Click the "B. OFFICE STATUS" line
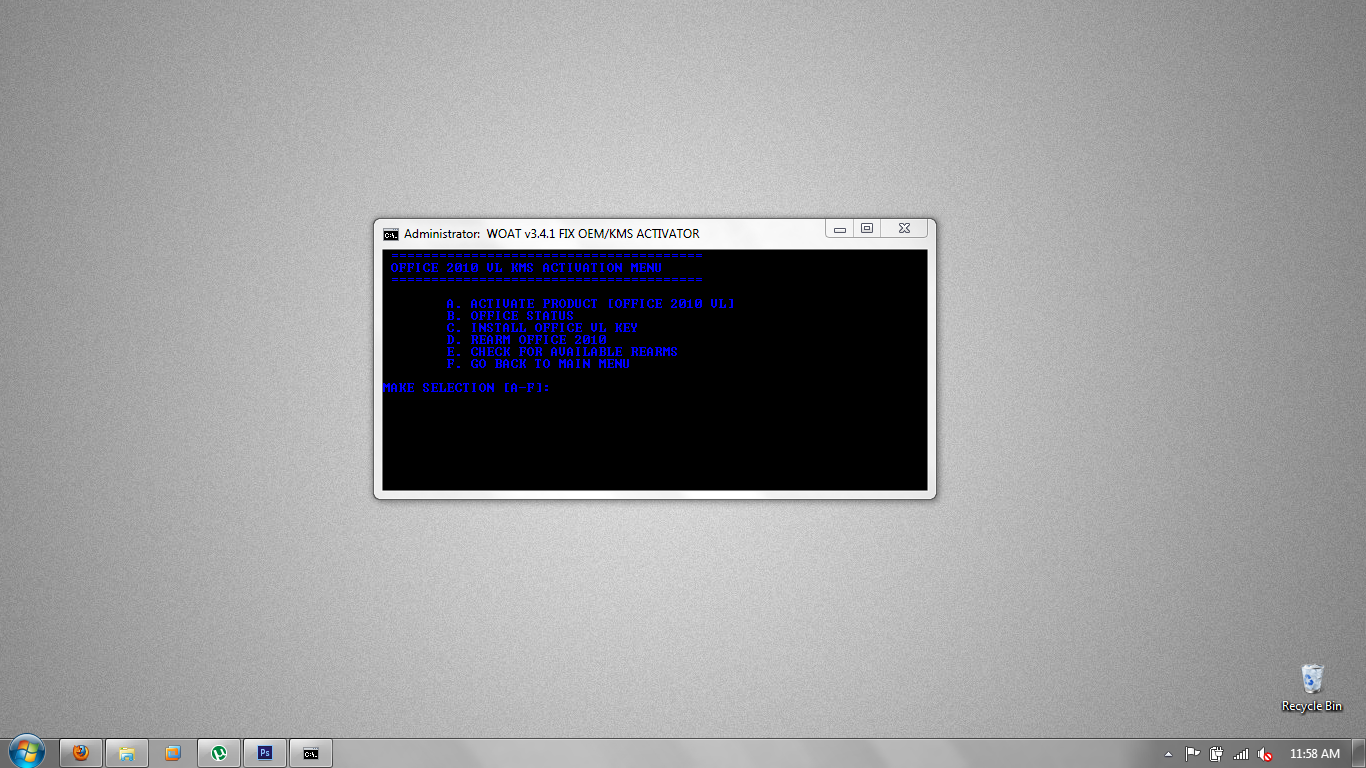The image size is (1366, 768). [510, 316]
